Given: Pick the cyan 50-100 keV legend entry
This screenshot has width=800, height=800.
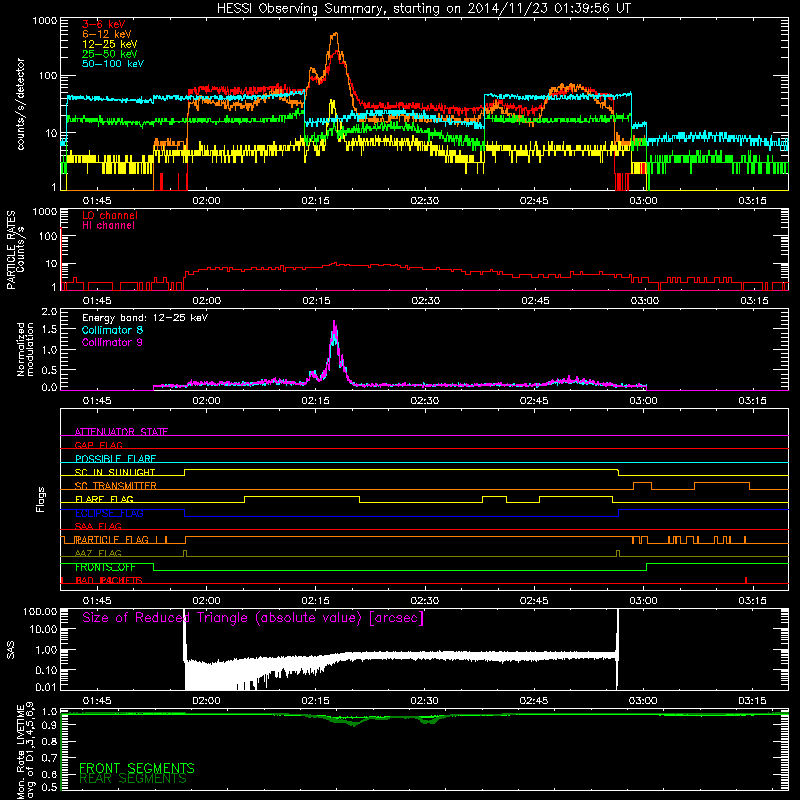Looking at the screenshot, I should point(113,64).
